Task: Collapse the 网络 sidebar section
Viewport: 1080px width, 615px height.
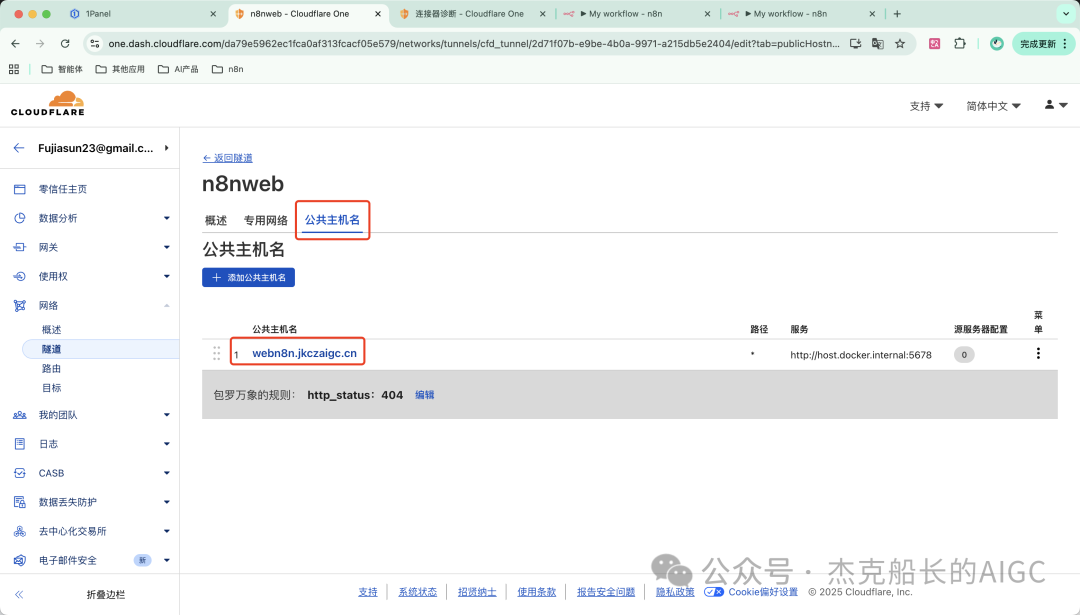Action: pyautogui.click(x=167, y=305)
